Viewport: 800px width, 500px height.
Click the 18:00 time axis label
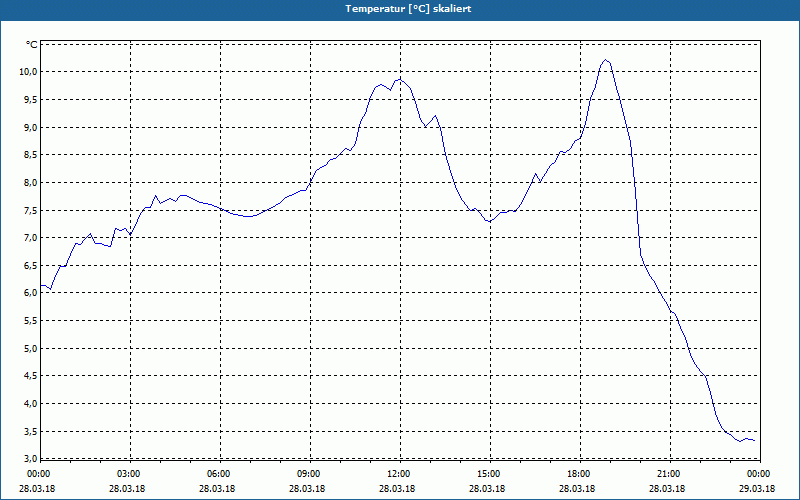580,474
